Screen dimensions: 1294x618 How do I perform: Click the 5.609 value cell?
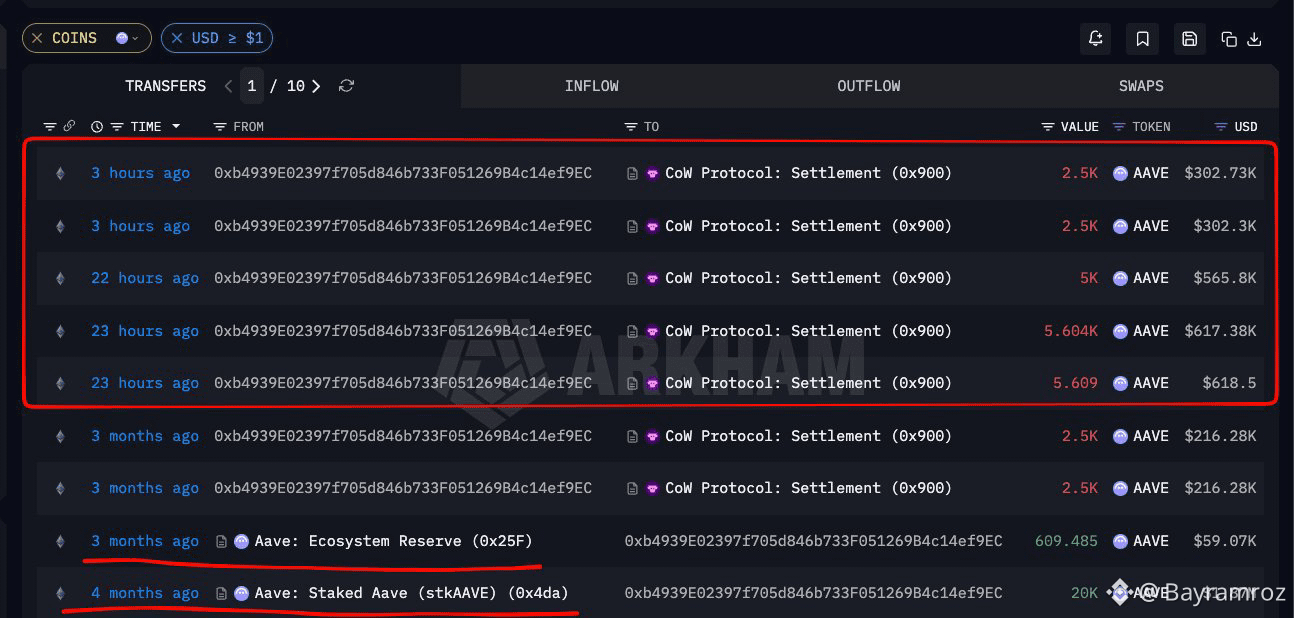(1075, 383)
